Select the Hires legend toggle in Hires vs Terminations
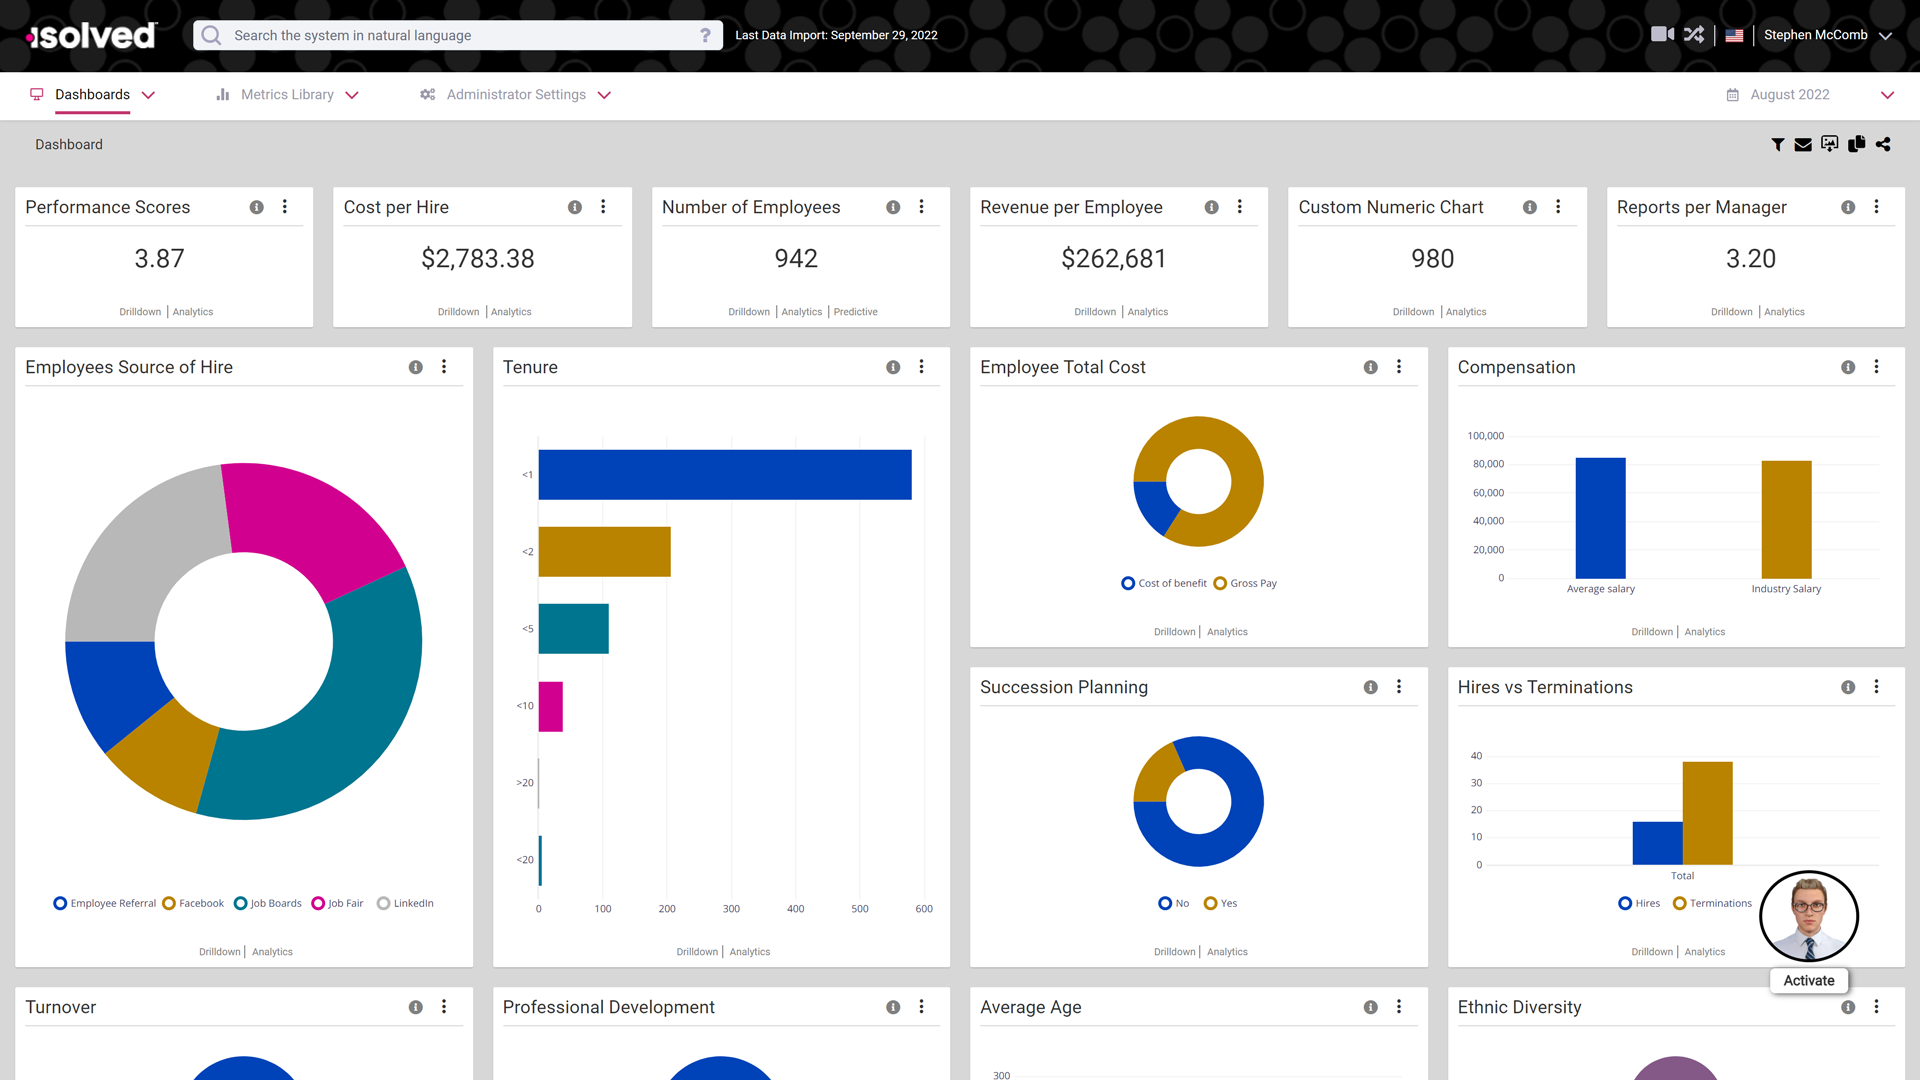The image size is (1920, 1080). point(1638,903)
